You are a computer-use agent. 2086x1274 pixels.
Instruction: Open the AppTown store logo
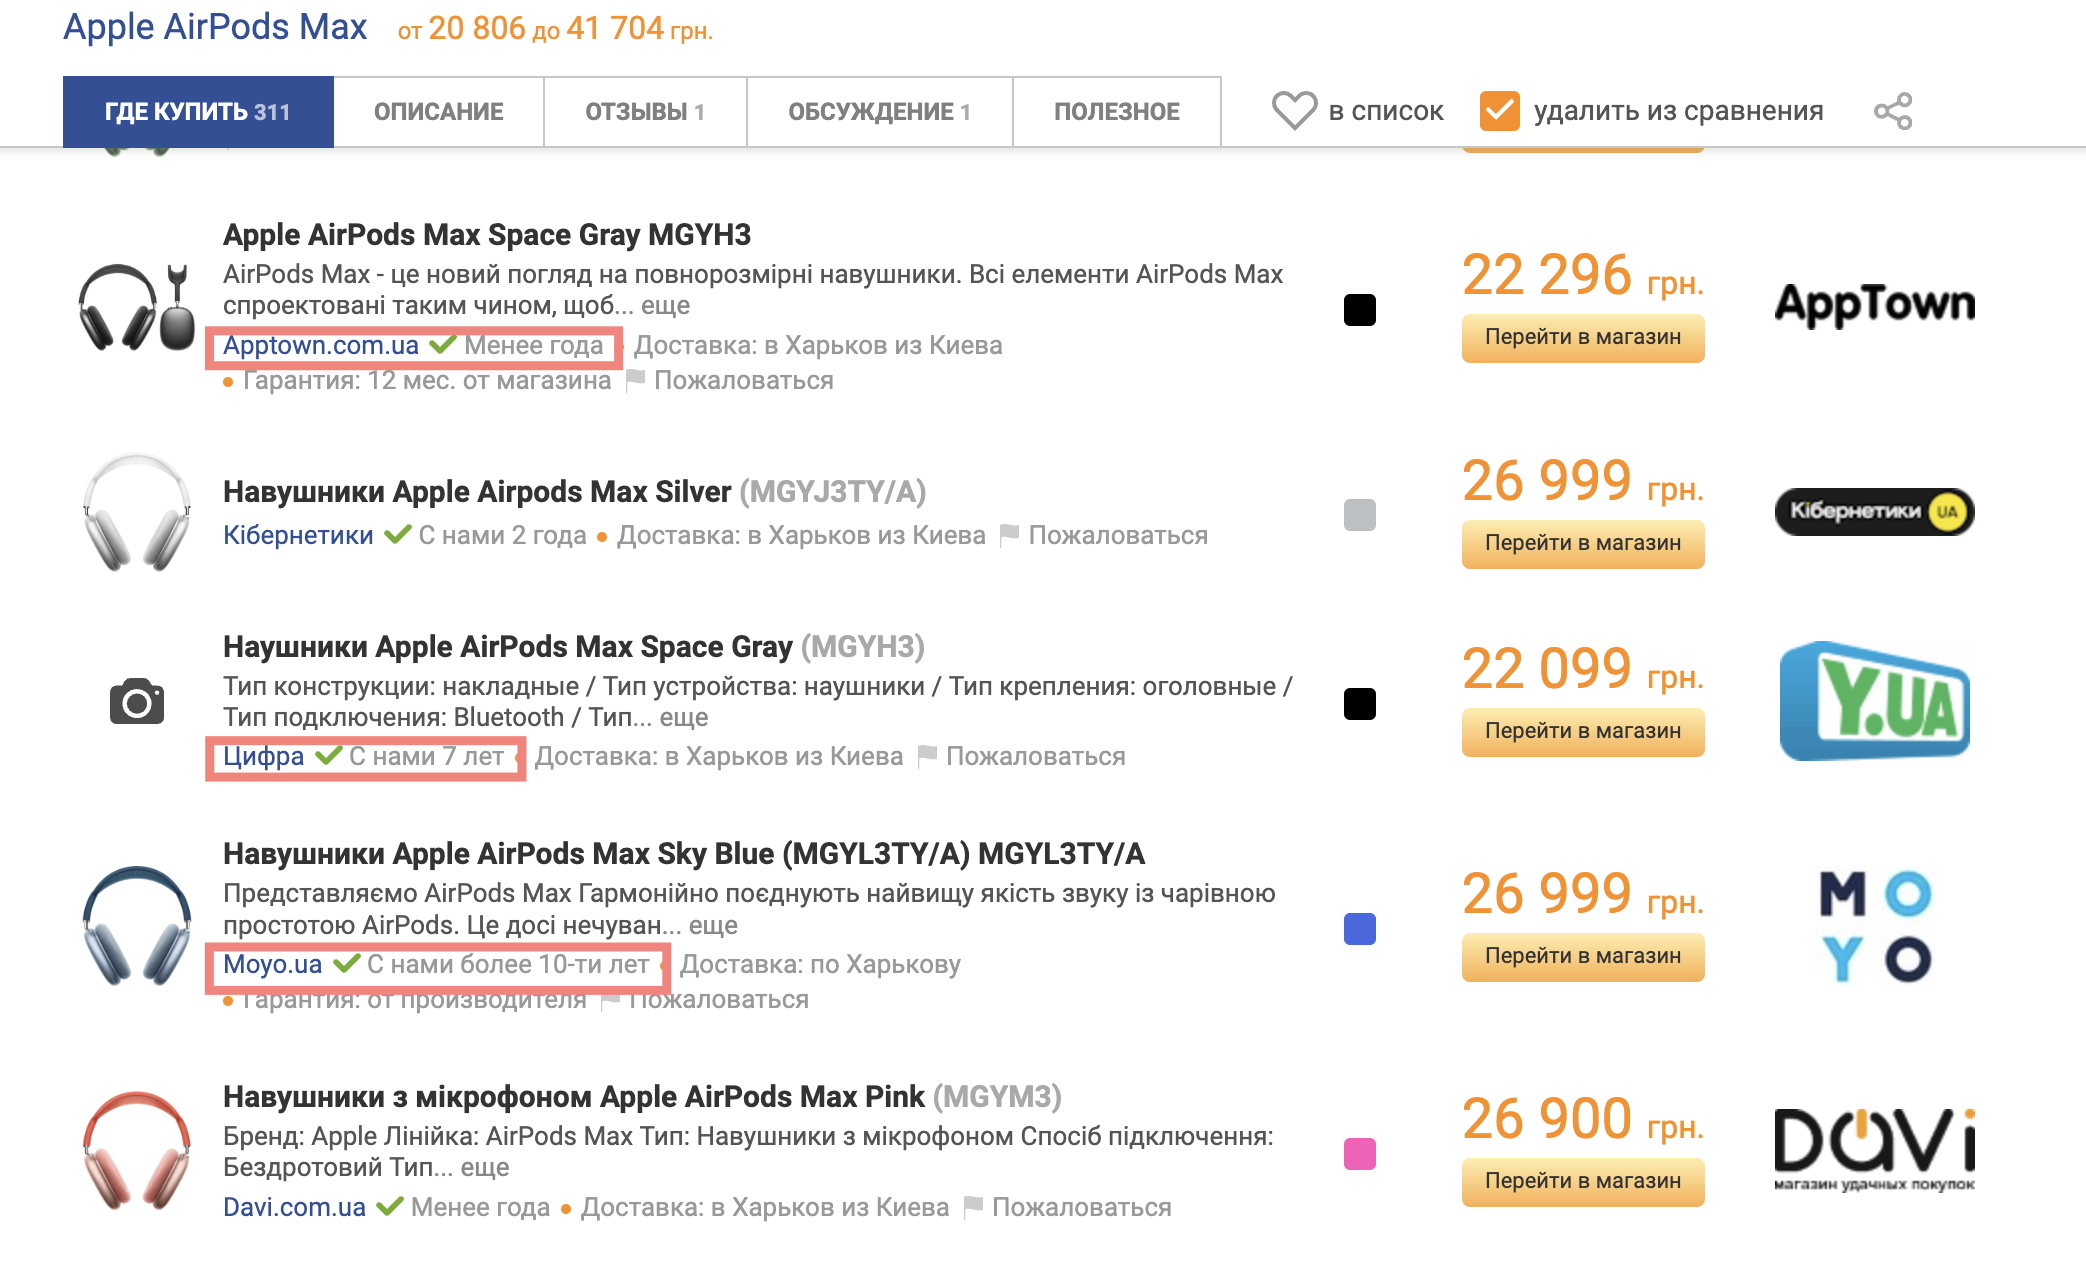[1875, 305]
